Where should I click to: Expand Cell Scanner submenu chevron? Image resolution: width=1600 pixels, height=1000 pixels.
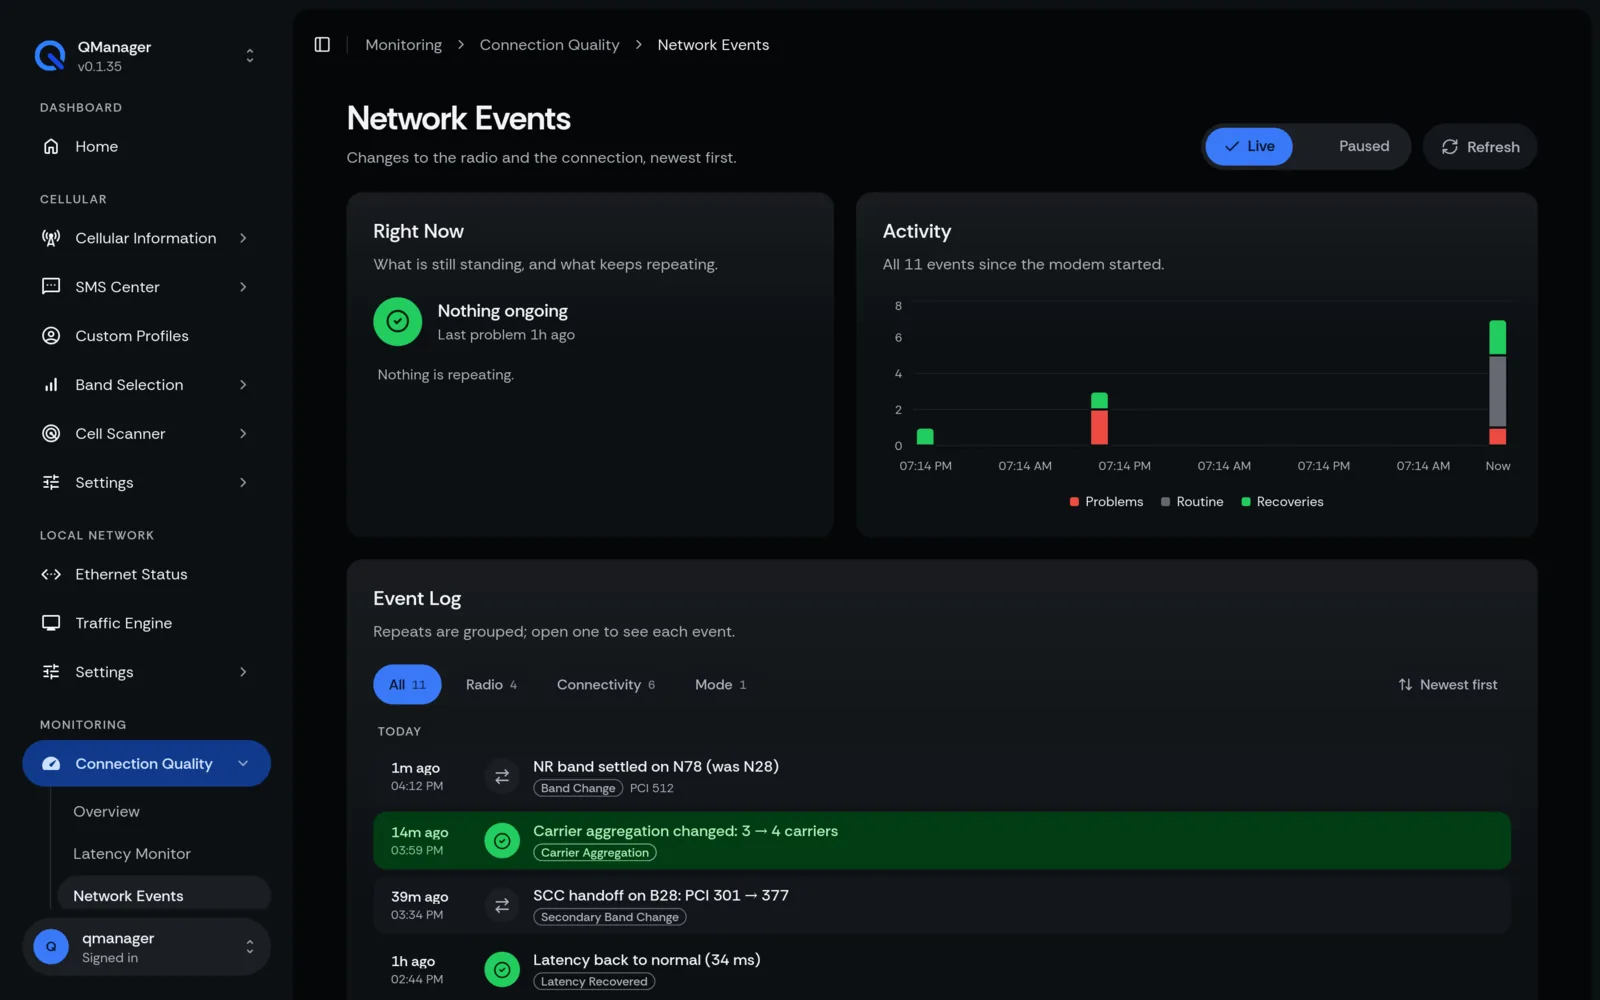[x=243, y=433]
